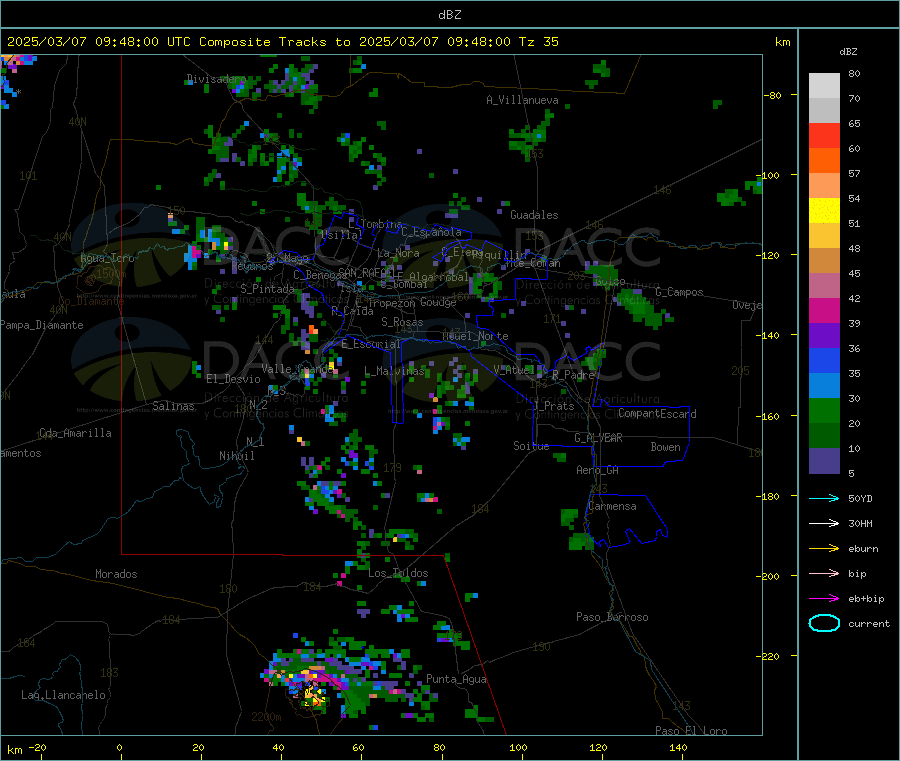900x761 pixels.
Task: Click the Bowen map label
Action: pyautogui.click(x=666, y=447)
